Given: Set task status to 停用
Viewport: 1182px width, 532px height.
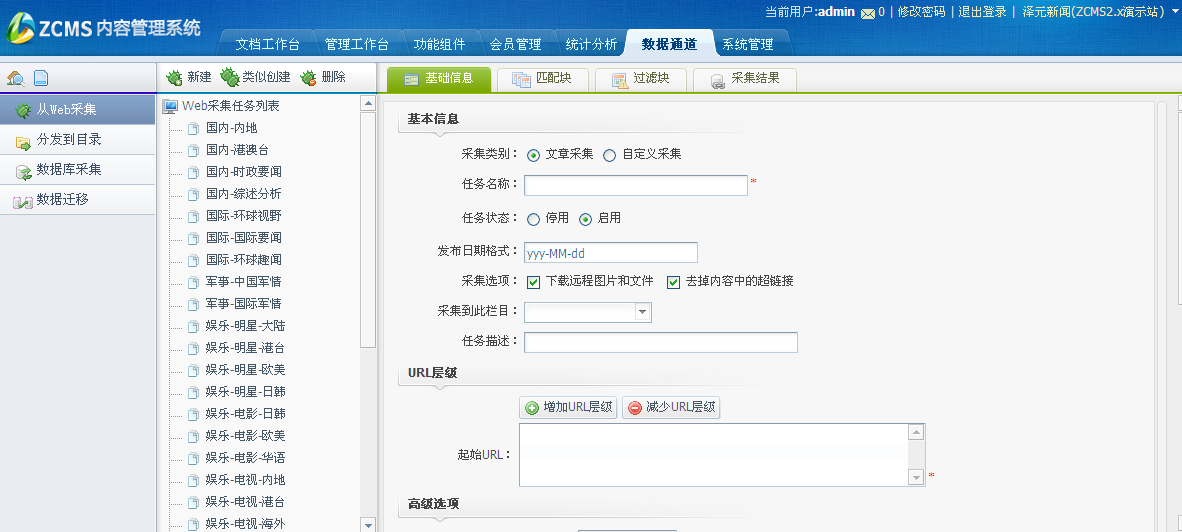Looking at the screenshot, I should pos(534,219).
